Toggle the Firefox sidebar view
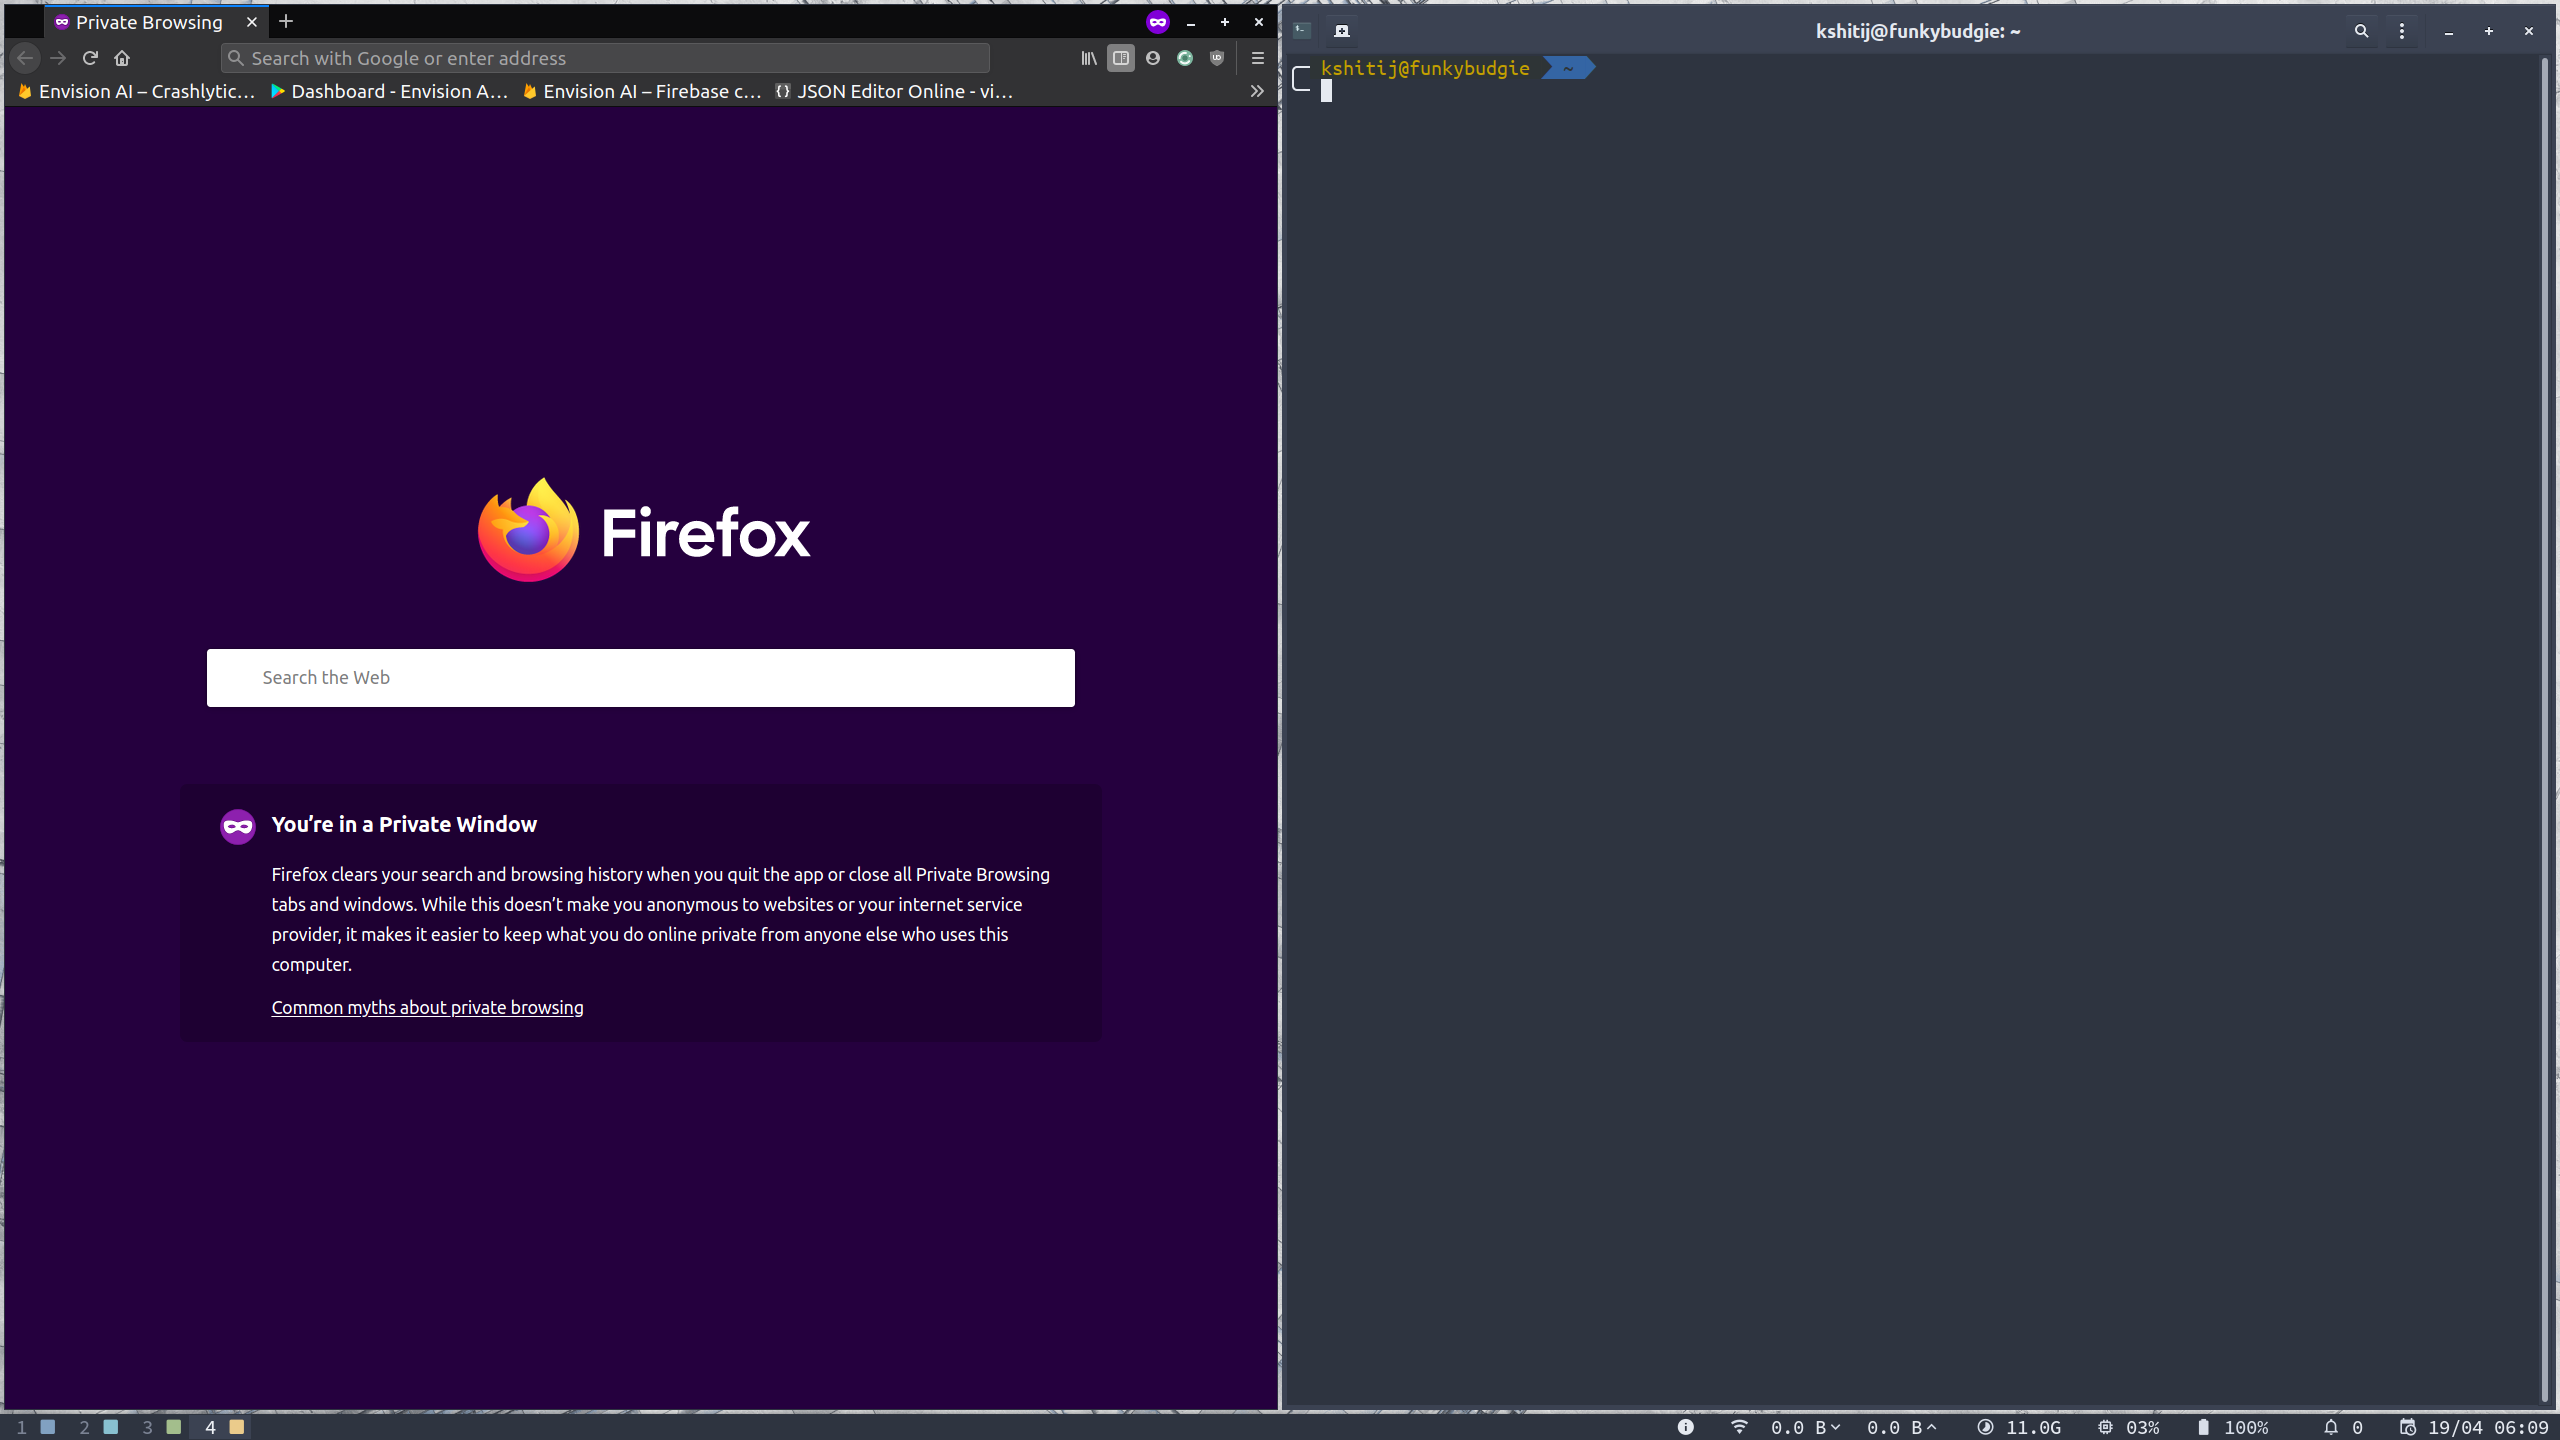2560x1440 pixels. [1121, 58]
